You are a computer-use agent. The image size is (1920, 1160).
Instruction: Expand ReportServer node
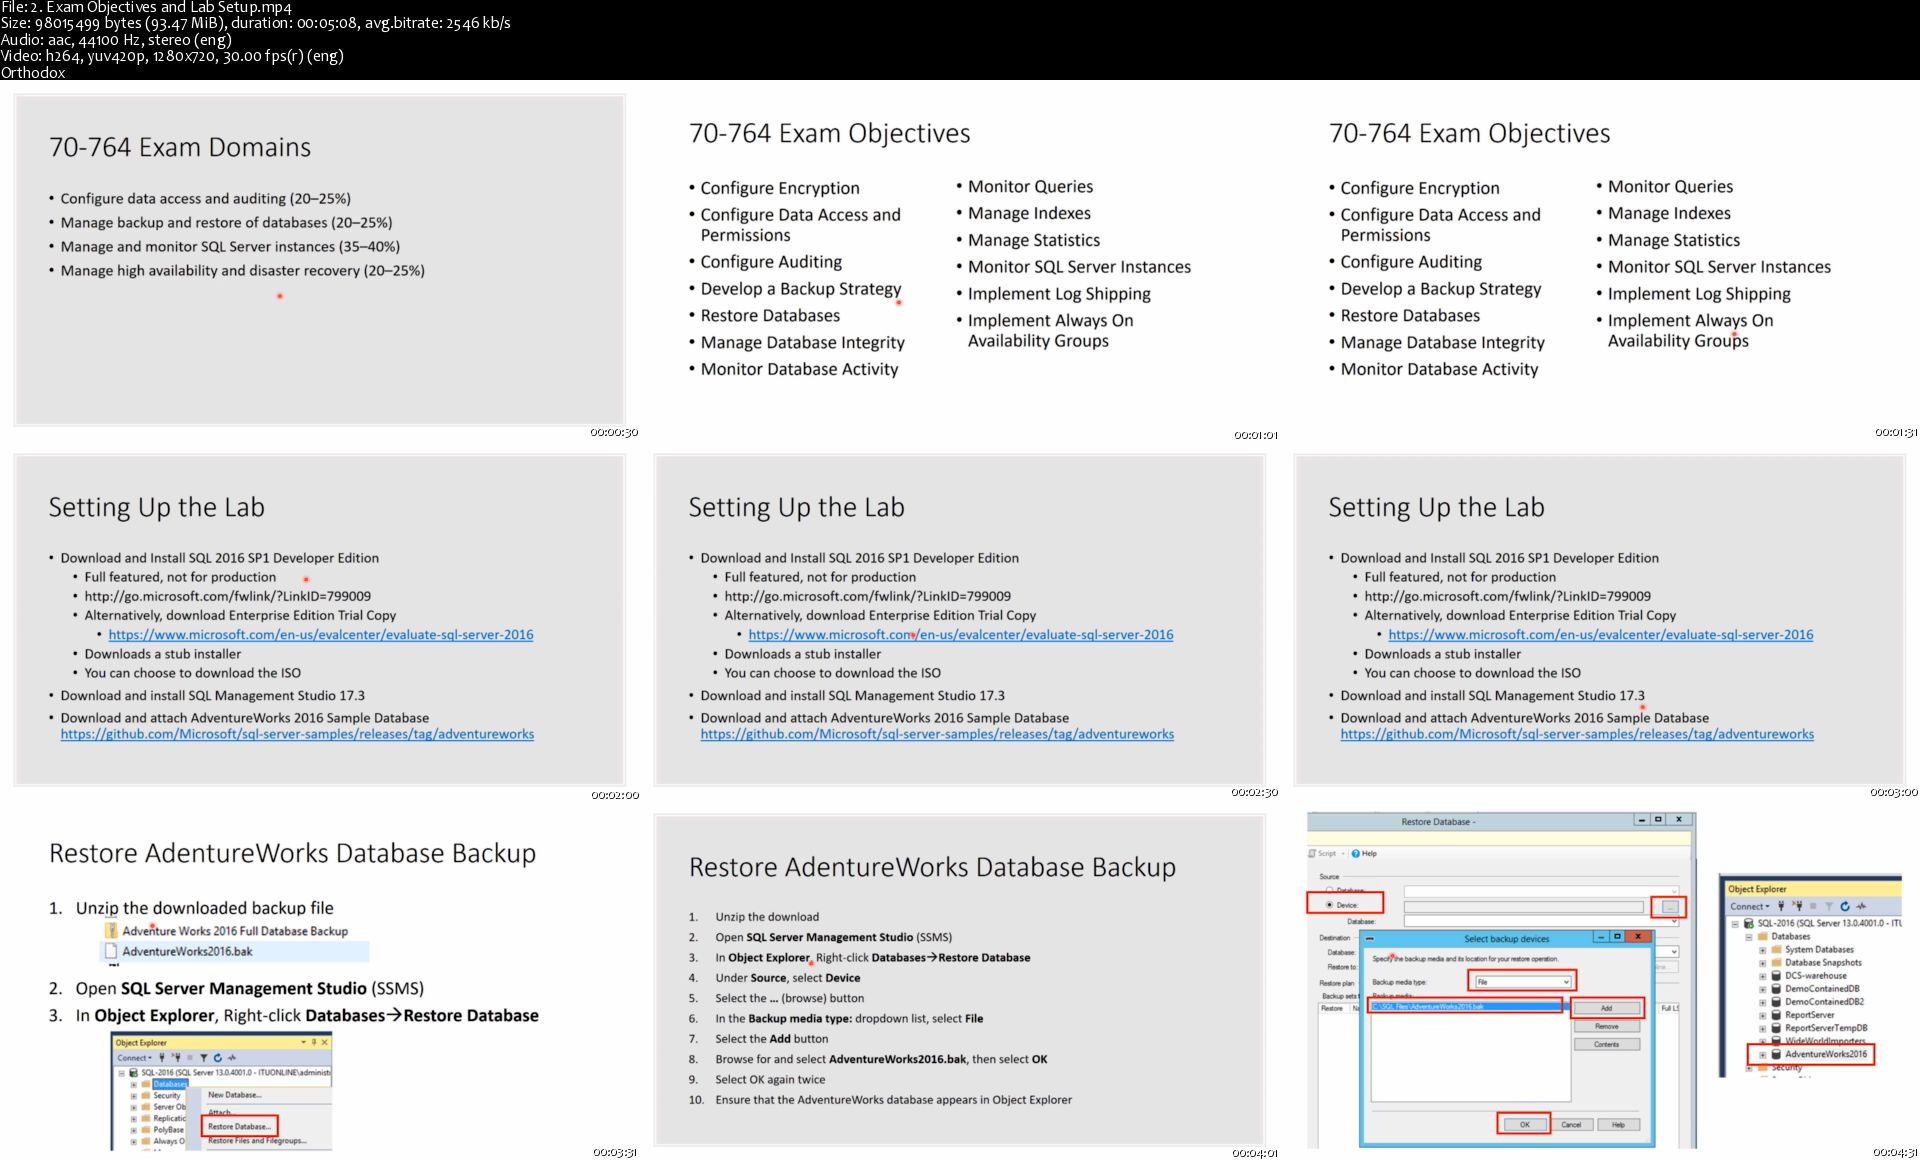coord(1762,1014)
